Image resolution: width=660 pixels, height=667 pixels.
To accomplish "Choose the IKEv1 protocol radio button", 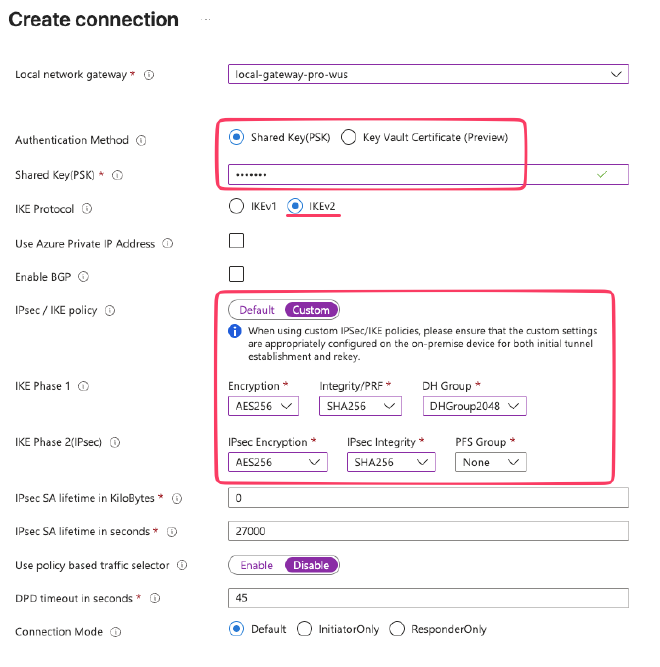I will 236,206.
